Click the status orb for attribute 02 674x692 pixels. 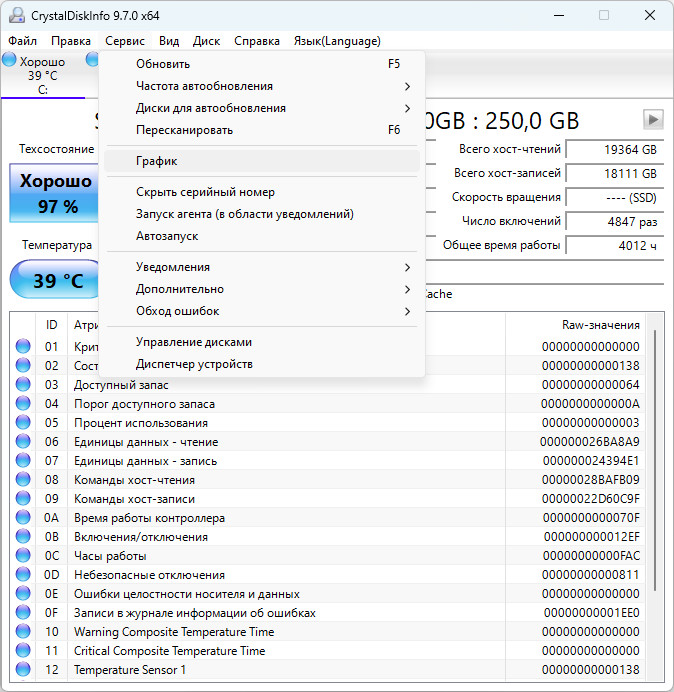tap(23, 365)
